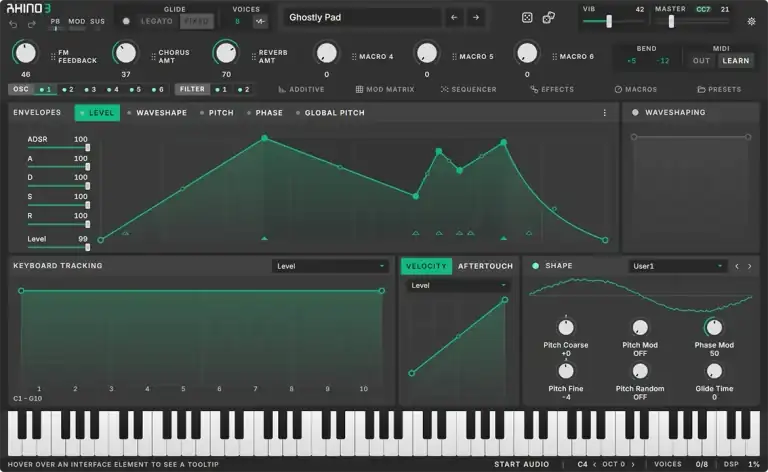Click the randomize dice icon
The height and width of the screenshot is (472, 768).
tap(527, 18)
